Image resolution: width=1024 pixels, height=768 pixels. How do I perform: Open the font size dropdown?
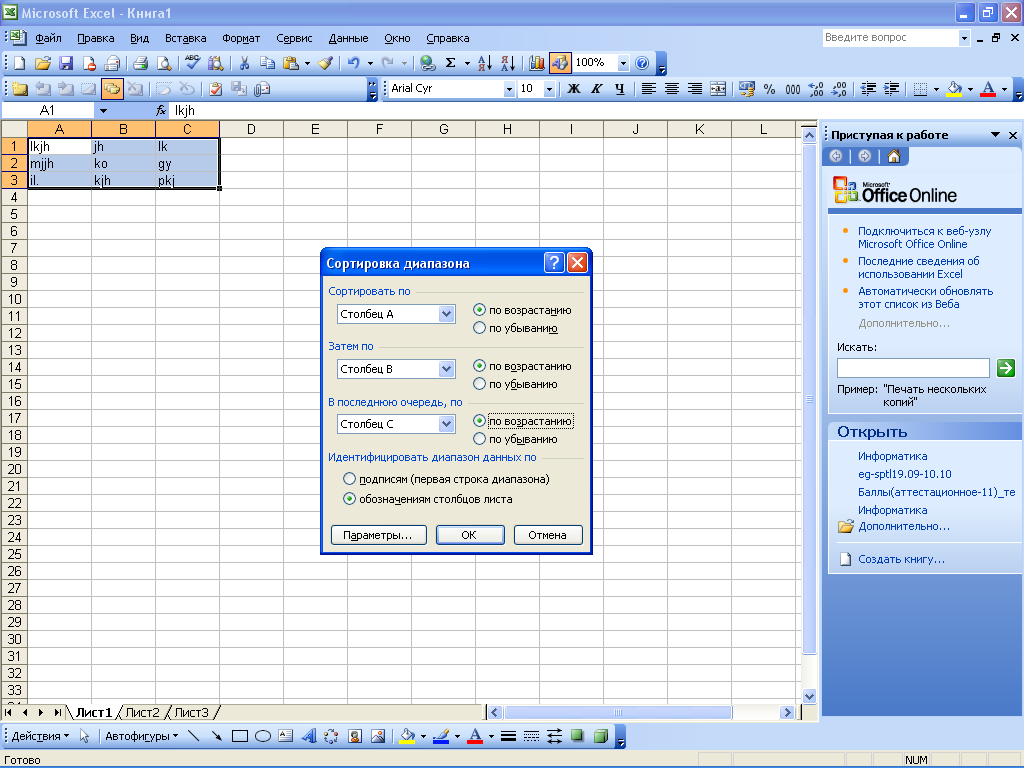[x=549, y=89]
